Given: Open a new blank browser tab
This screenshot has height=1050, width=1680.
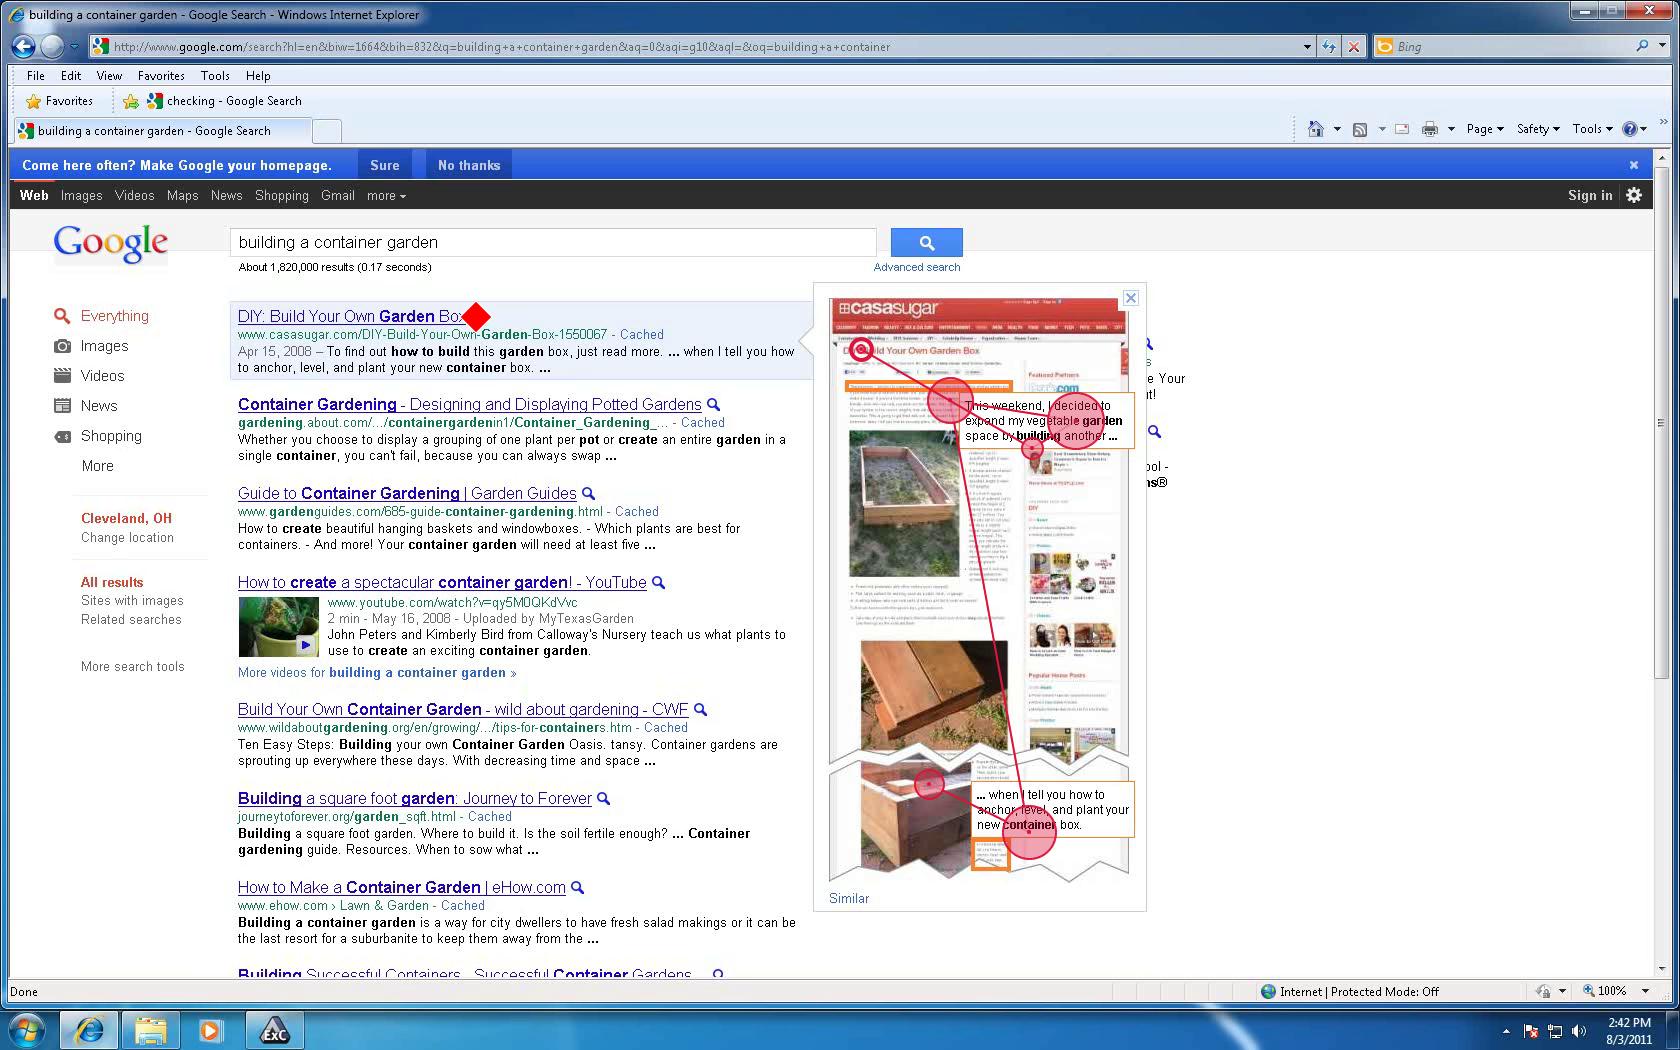Looking at the screenshot, I should click(327, 131).
